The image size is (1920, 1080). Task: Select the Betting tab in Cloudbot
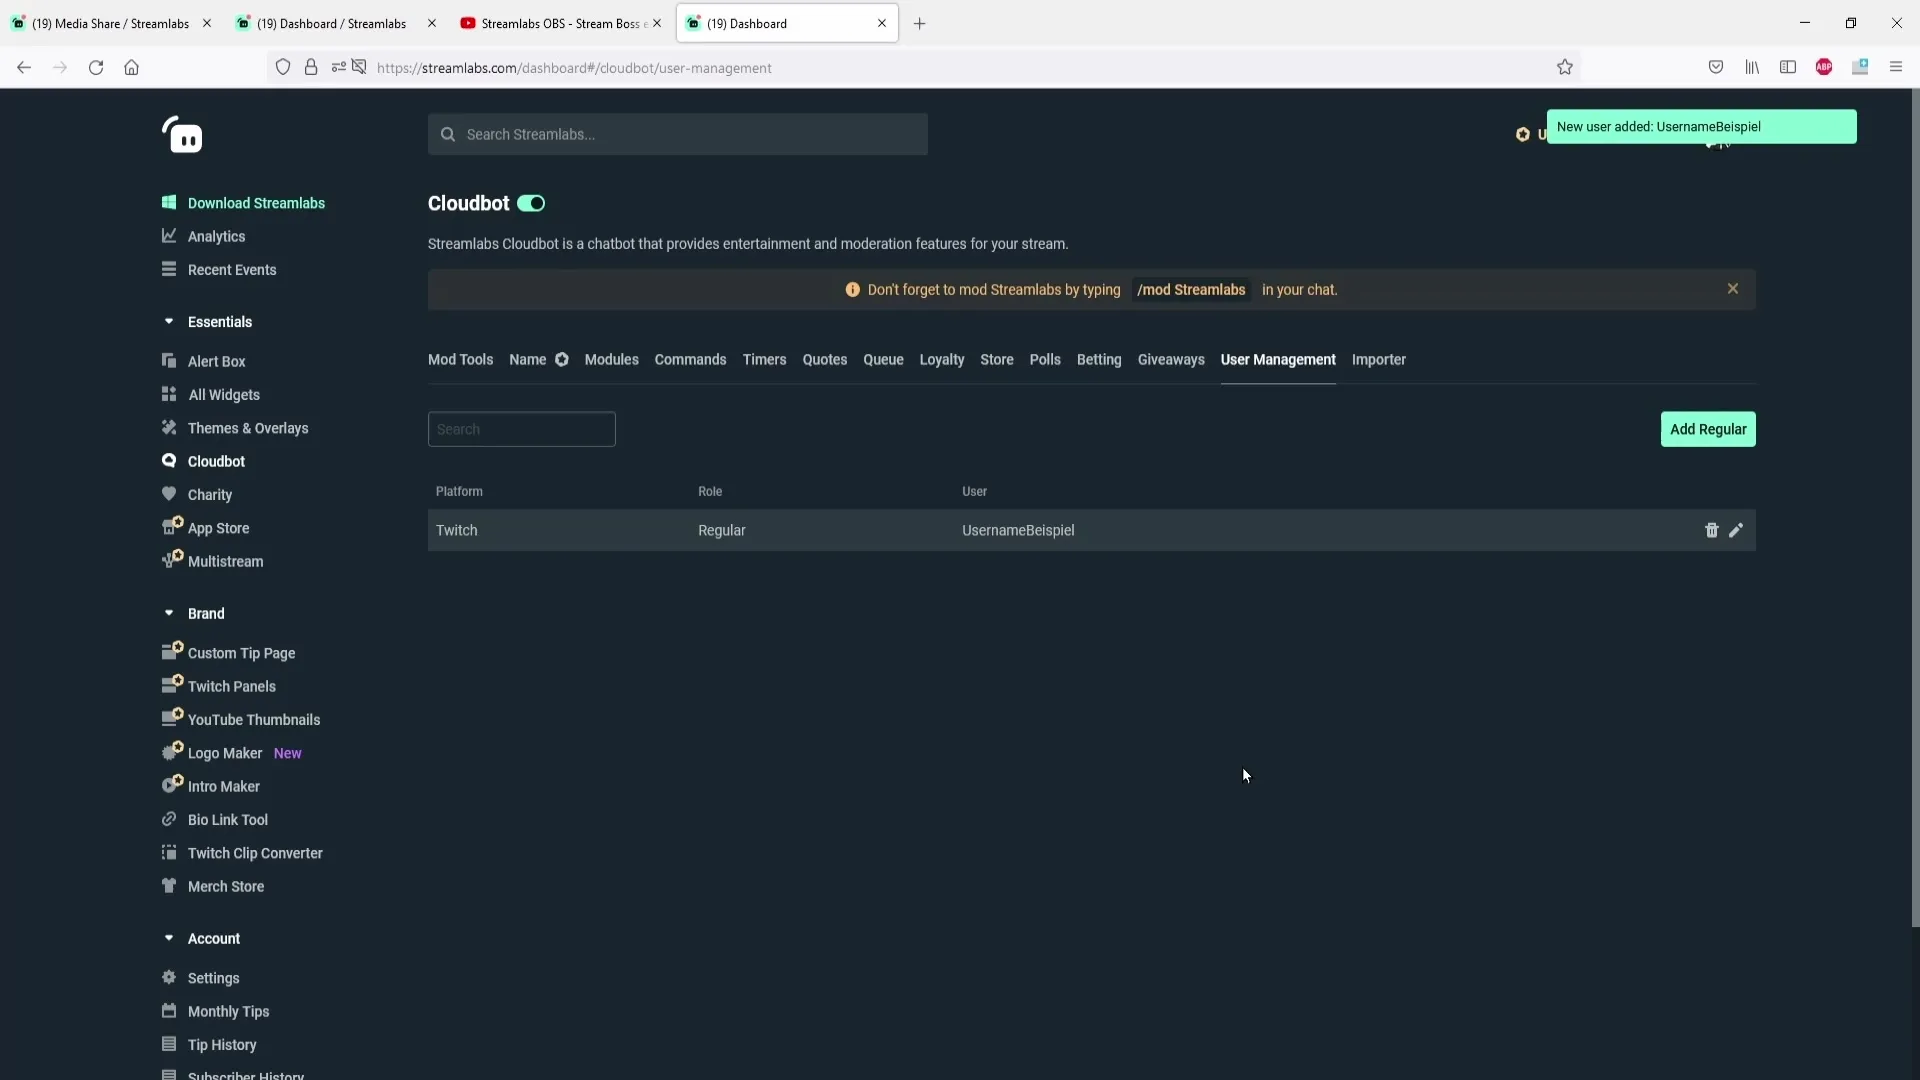point(1098,359)
